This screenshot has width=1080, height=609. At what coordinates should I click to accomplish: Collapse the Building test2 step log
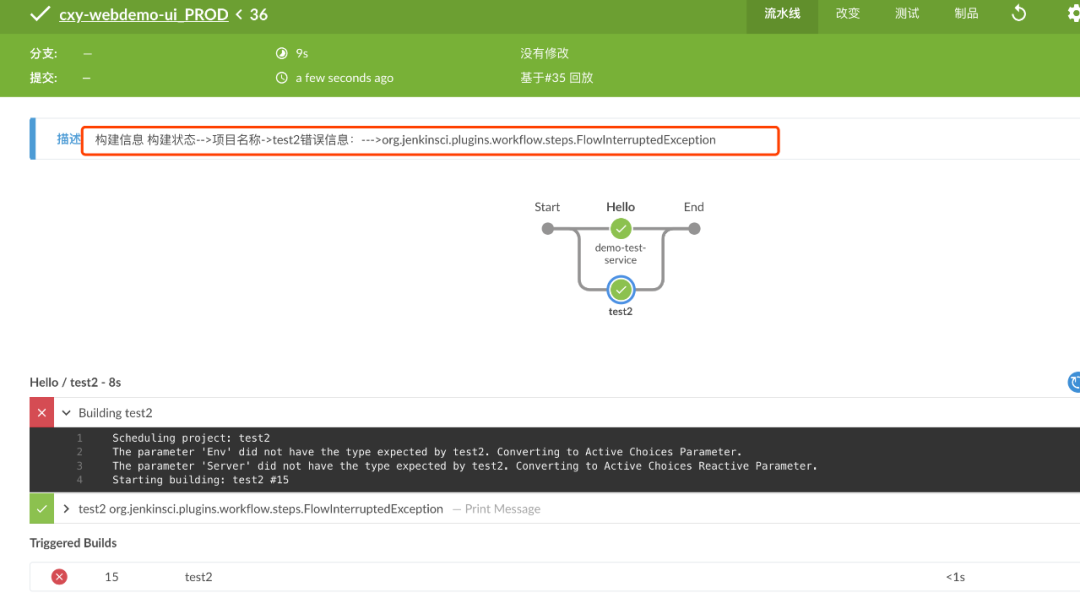tap(67, 413)
